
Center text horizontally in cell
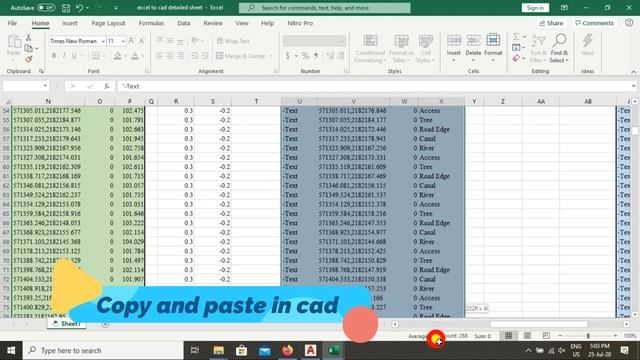pyautogui.click(x=170, y=56)
